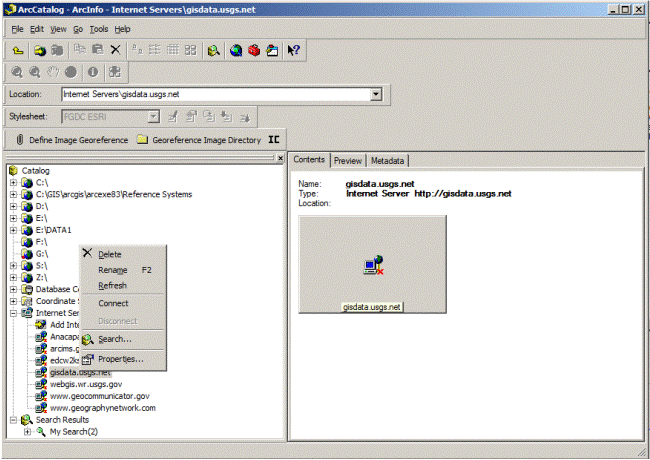Select the F:\ drive item
Viewport: 650px width, 460px height.
coord(41,242)
